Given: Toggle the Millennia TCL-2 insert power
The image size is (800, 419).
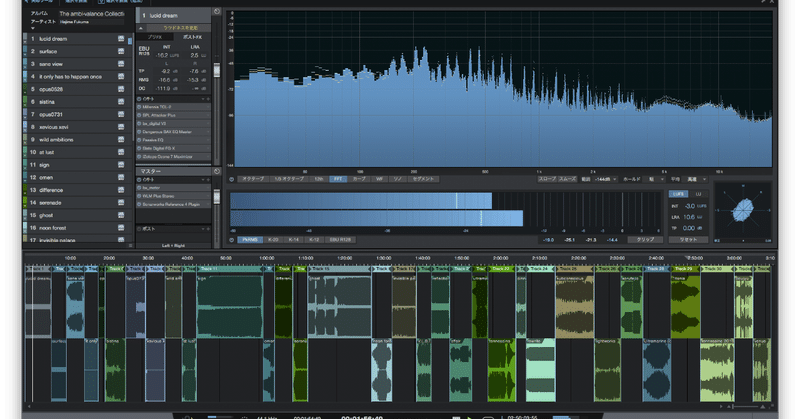Looking at the screenshot, I should pyautogui.click(x=139, y=107).
